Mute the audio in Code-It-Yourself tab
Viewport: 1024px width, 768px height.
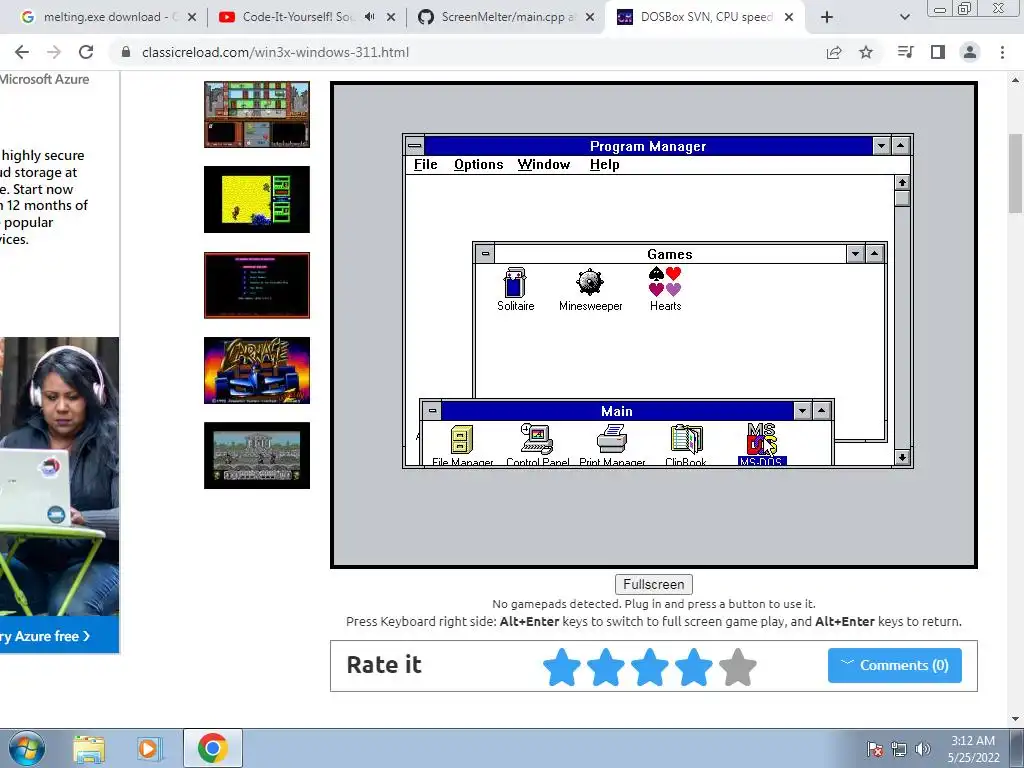point(370,17)
